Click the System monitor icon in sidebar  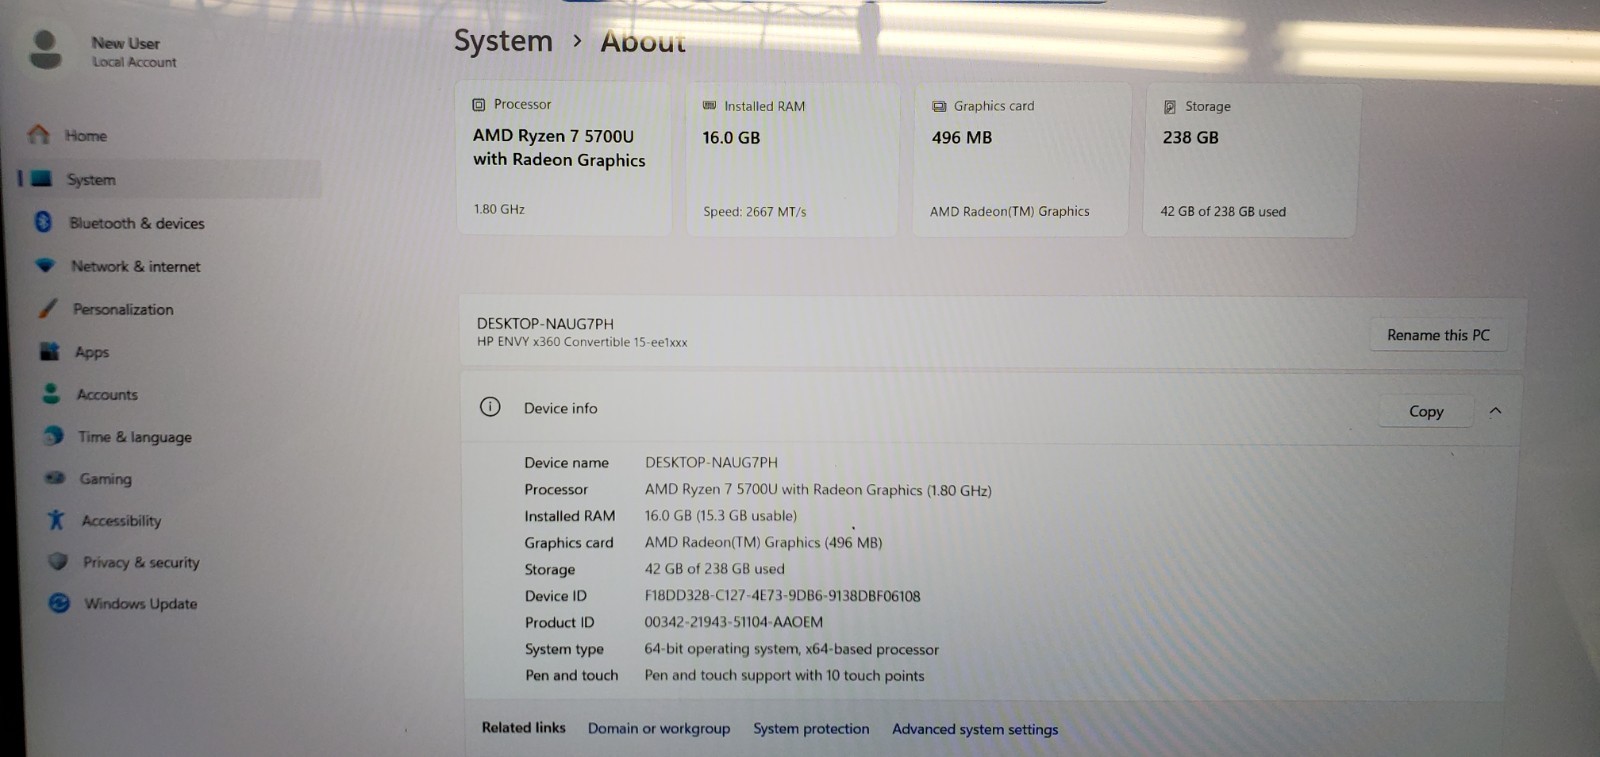[41, 179]
